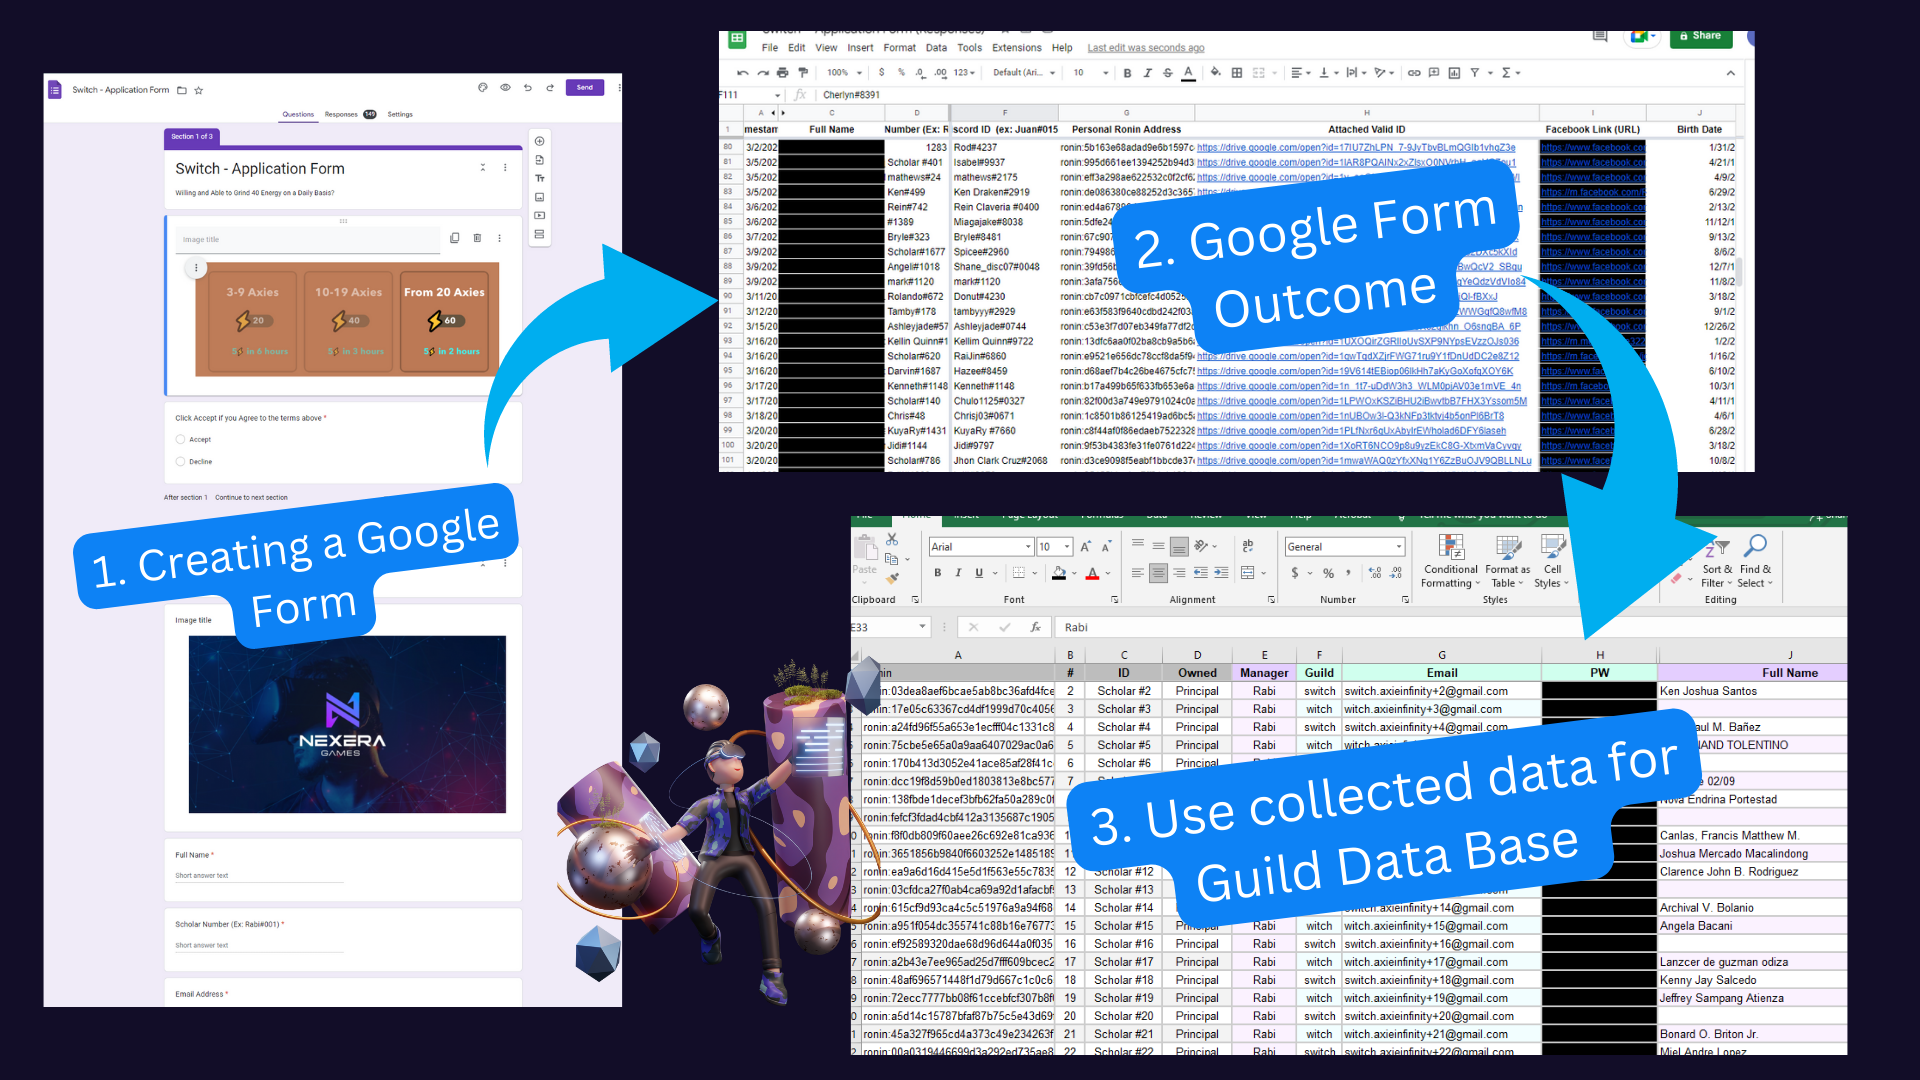The width and height of the screenshot is (1920, 1080).
Task: Select the Decline radio option
Action: 181,461
